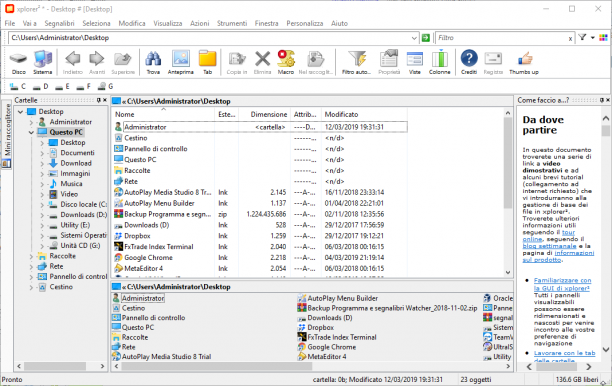Toggle the Anteprima preview icon
This screenshot has width=612, height=386.
click(x=180, y=62)
